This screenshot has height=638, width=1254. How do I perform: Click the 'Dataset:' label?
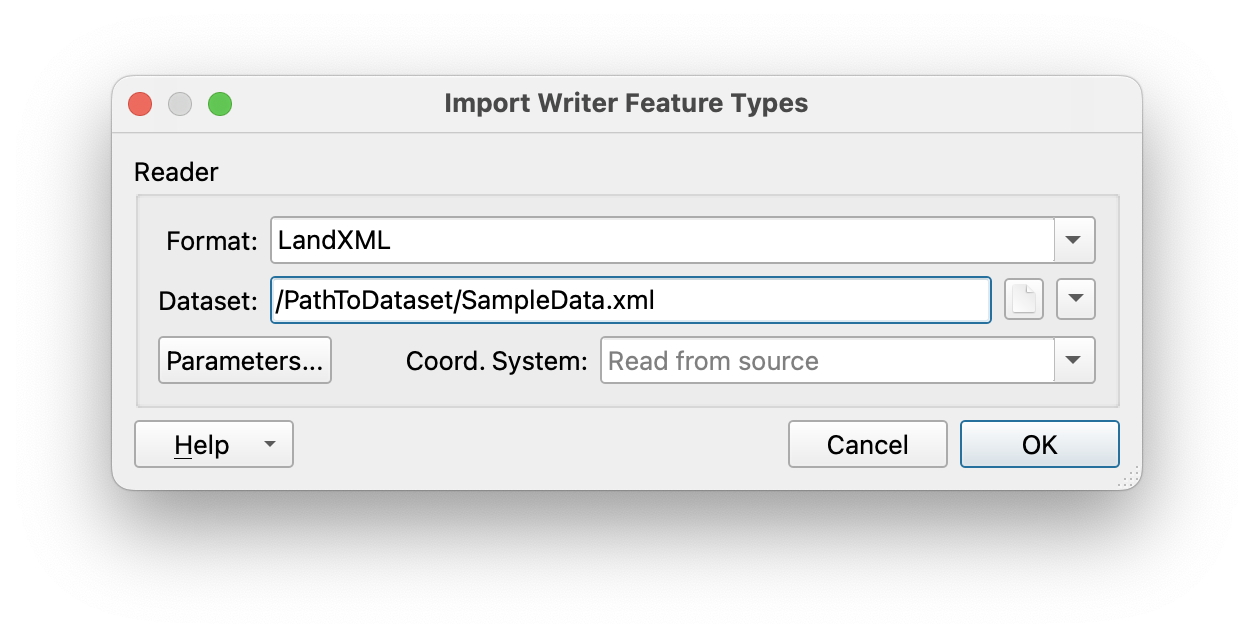click(209, 300)
